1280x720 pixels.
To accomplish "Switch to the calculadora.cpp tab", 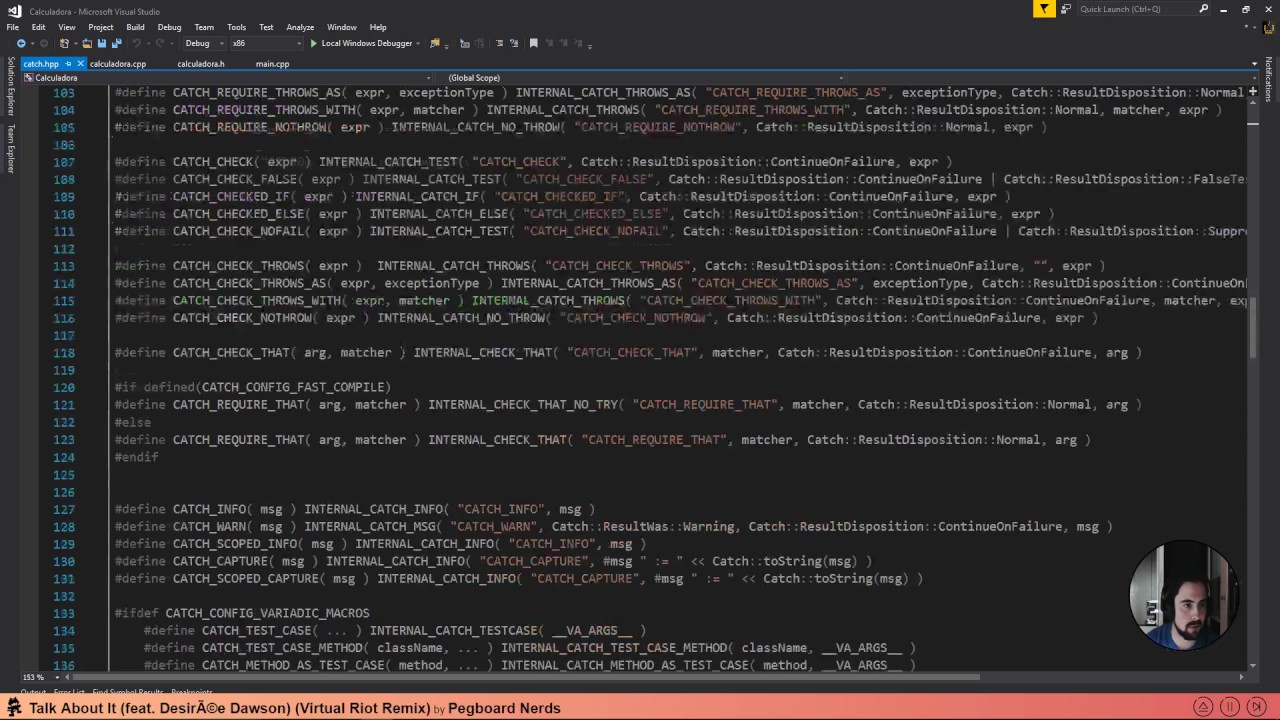I will tap(118, 64).
